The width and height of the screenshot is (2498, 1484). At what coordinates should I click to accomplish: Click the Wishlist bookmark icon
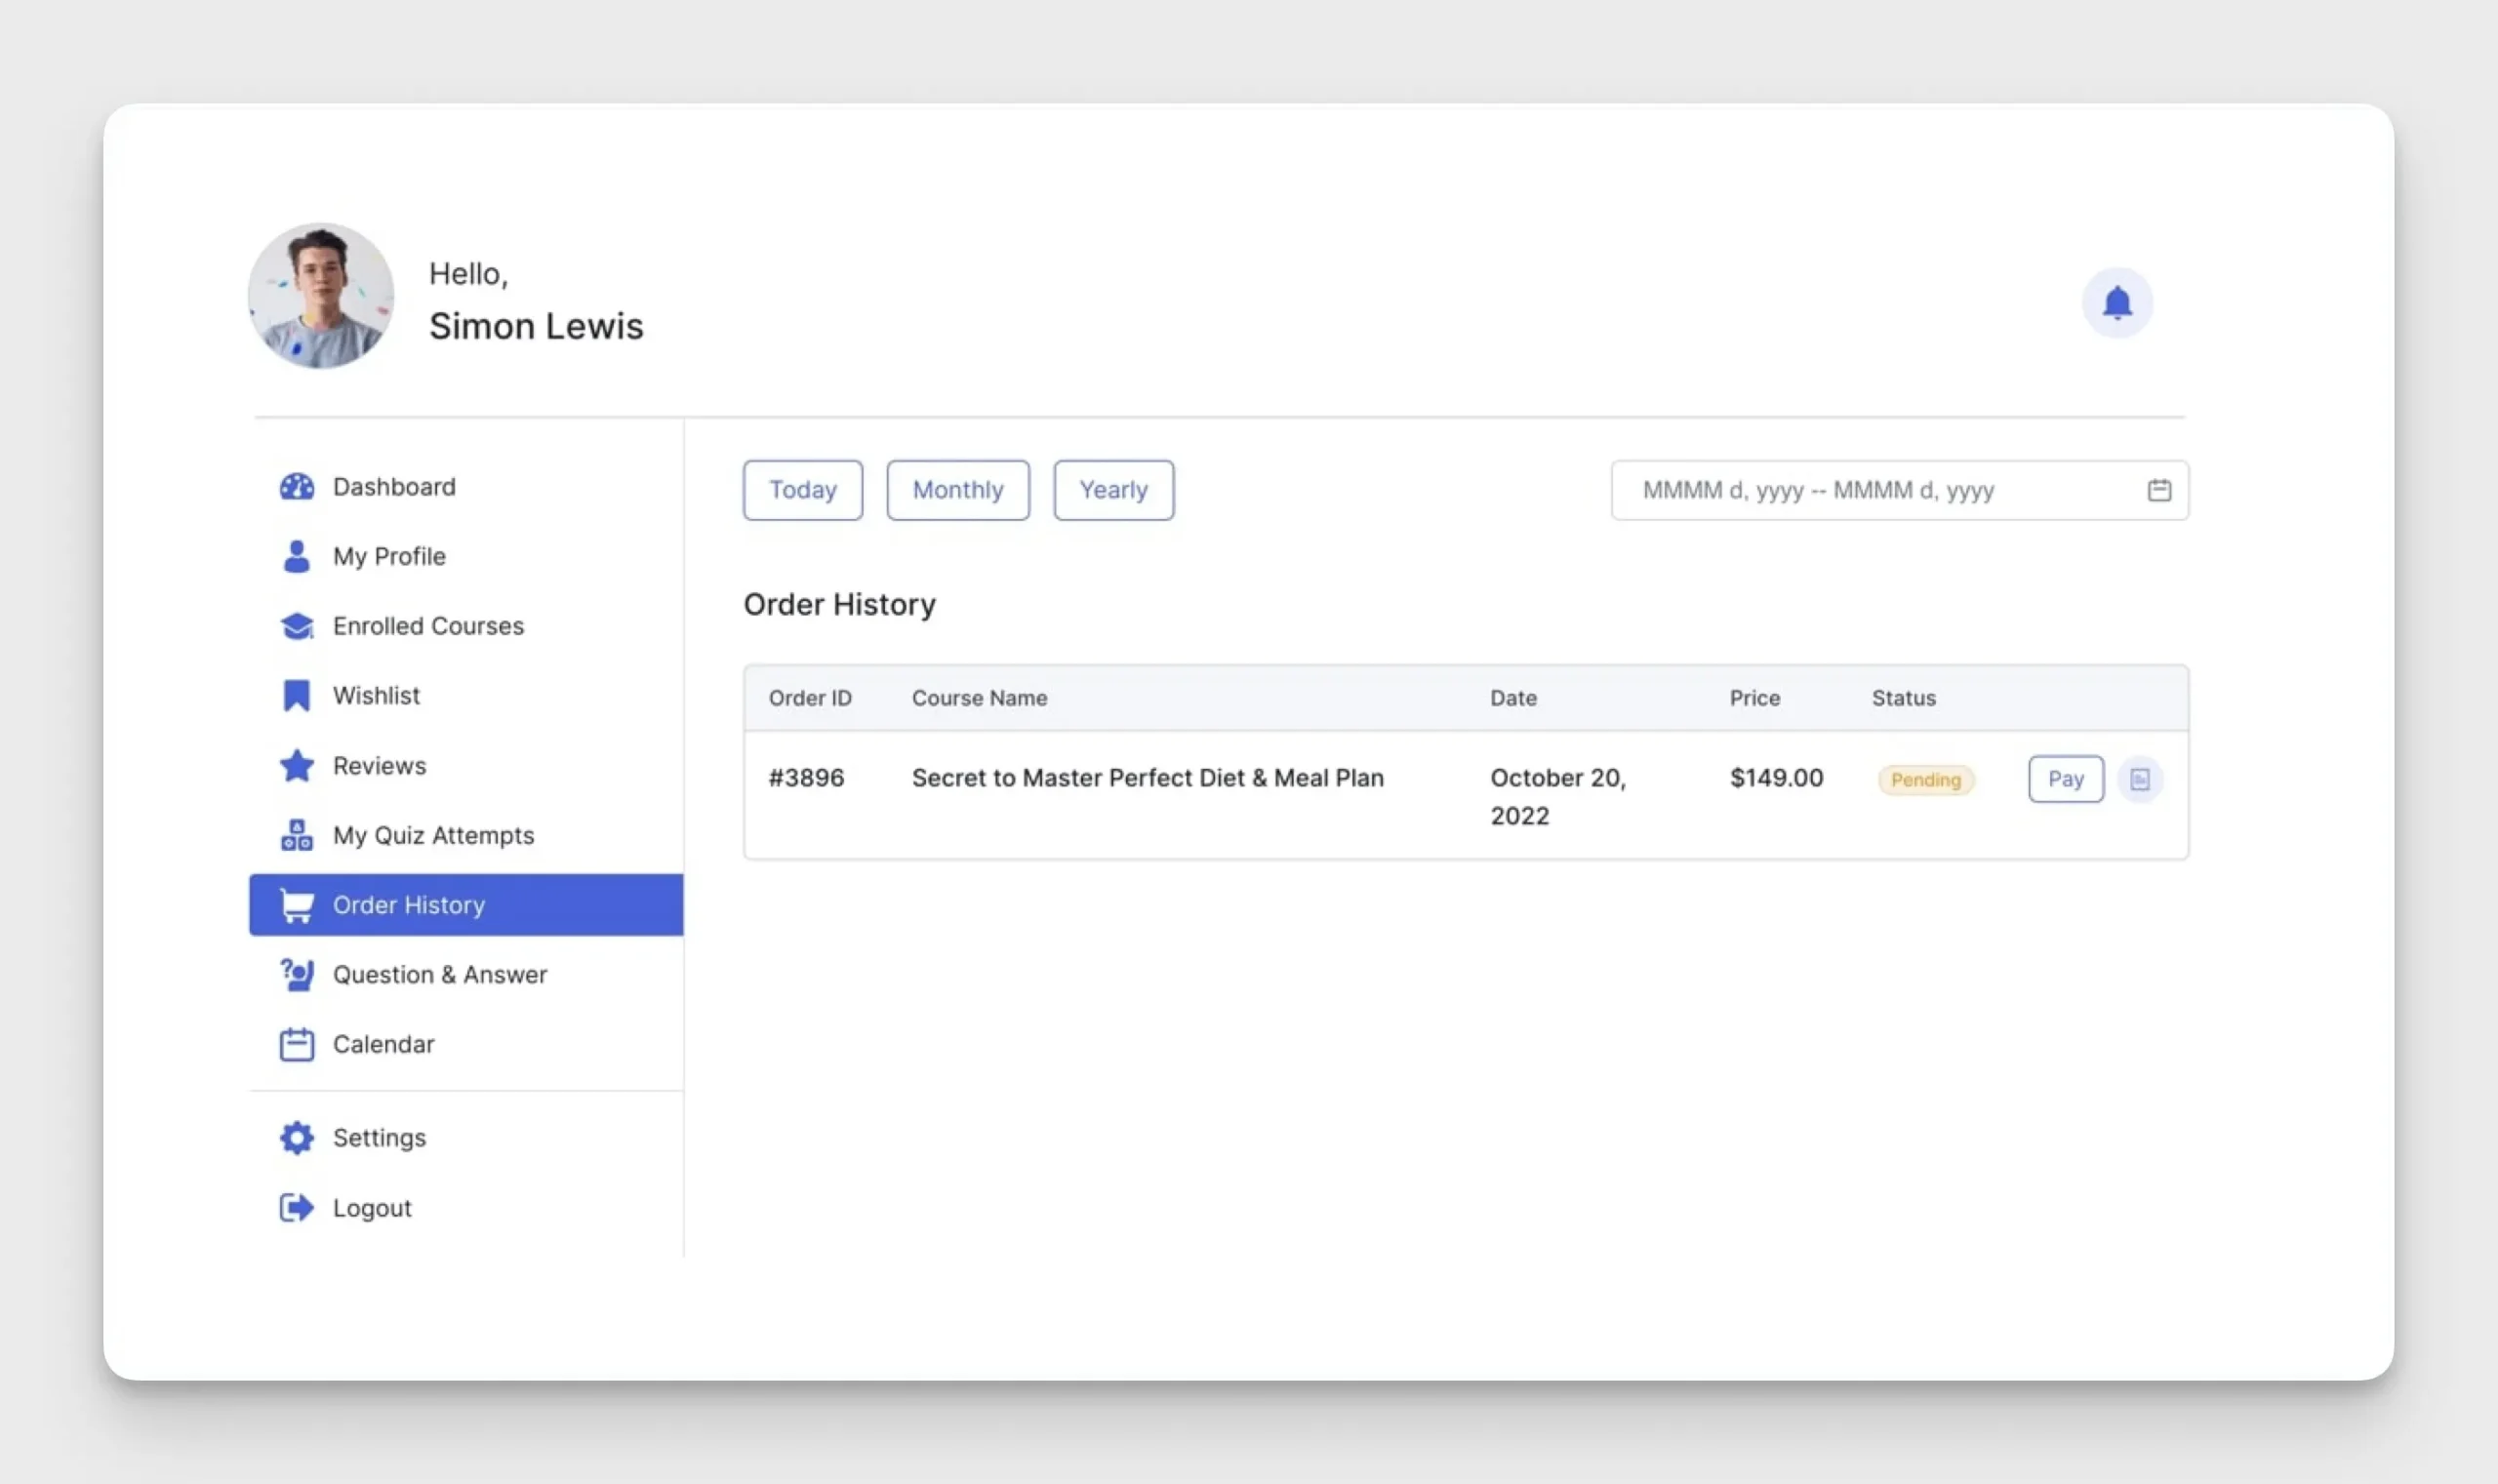[x=297, y=696]
